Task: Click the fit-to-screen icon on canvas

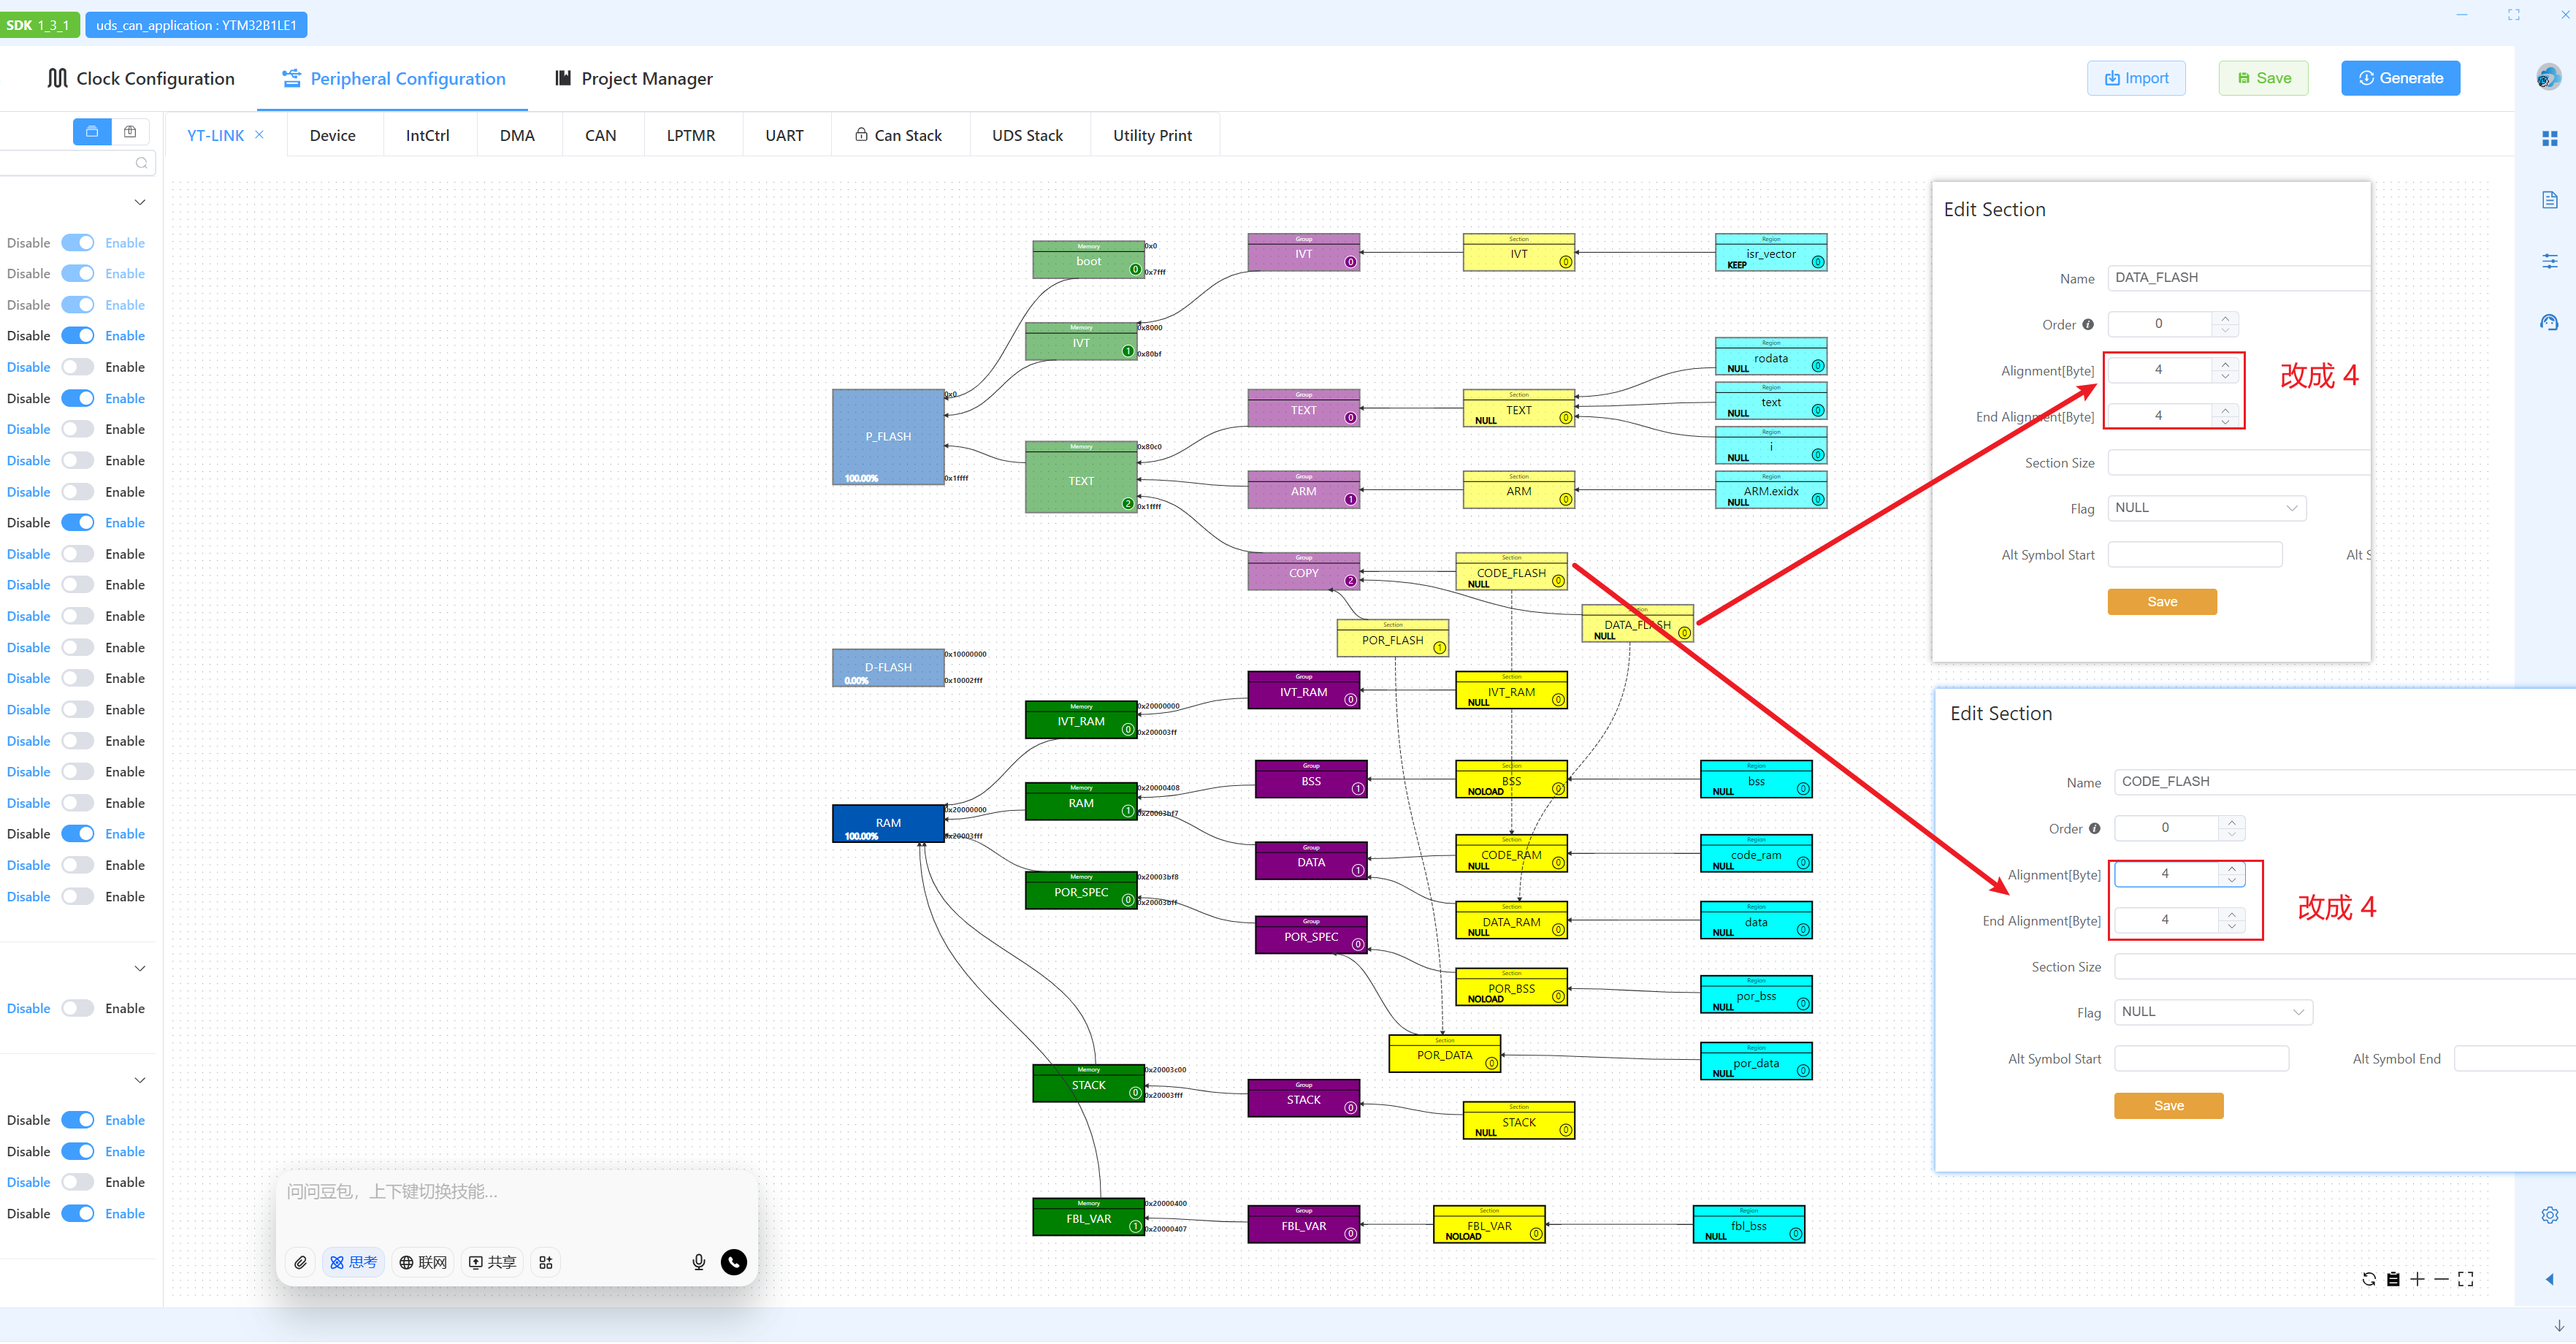Action: click(2465, 1279)
